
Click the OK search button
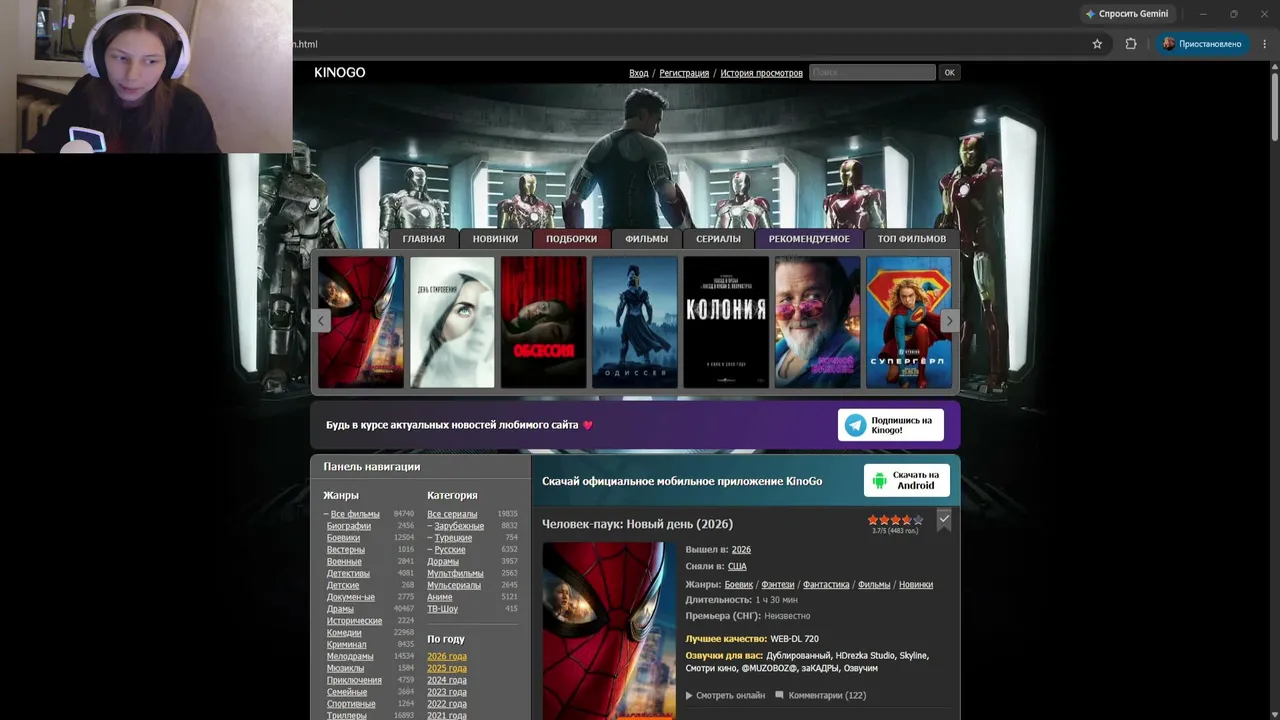click(x=950, y=72)
